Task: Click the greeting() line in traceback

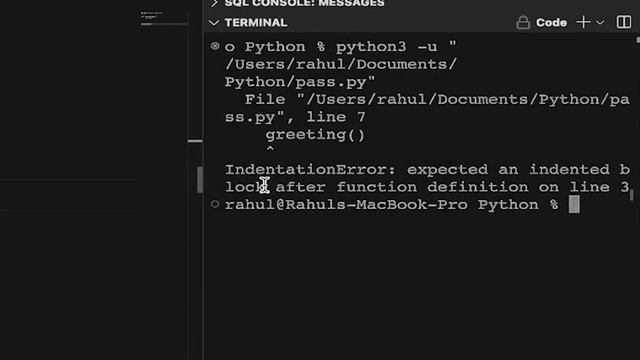Action: 315,135
